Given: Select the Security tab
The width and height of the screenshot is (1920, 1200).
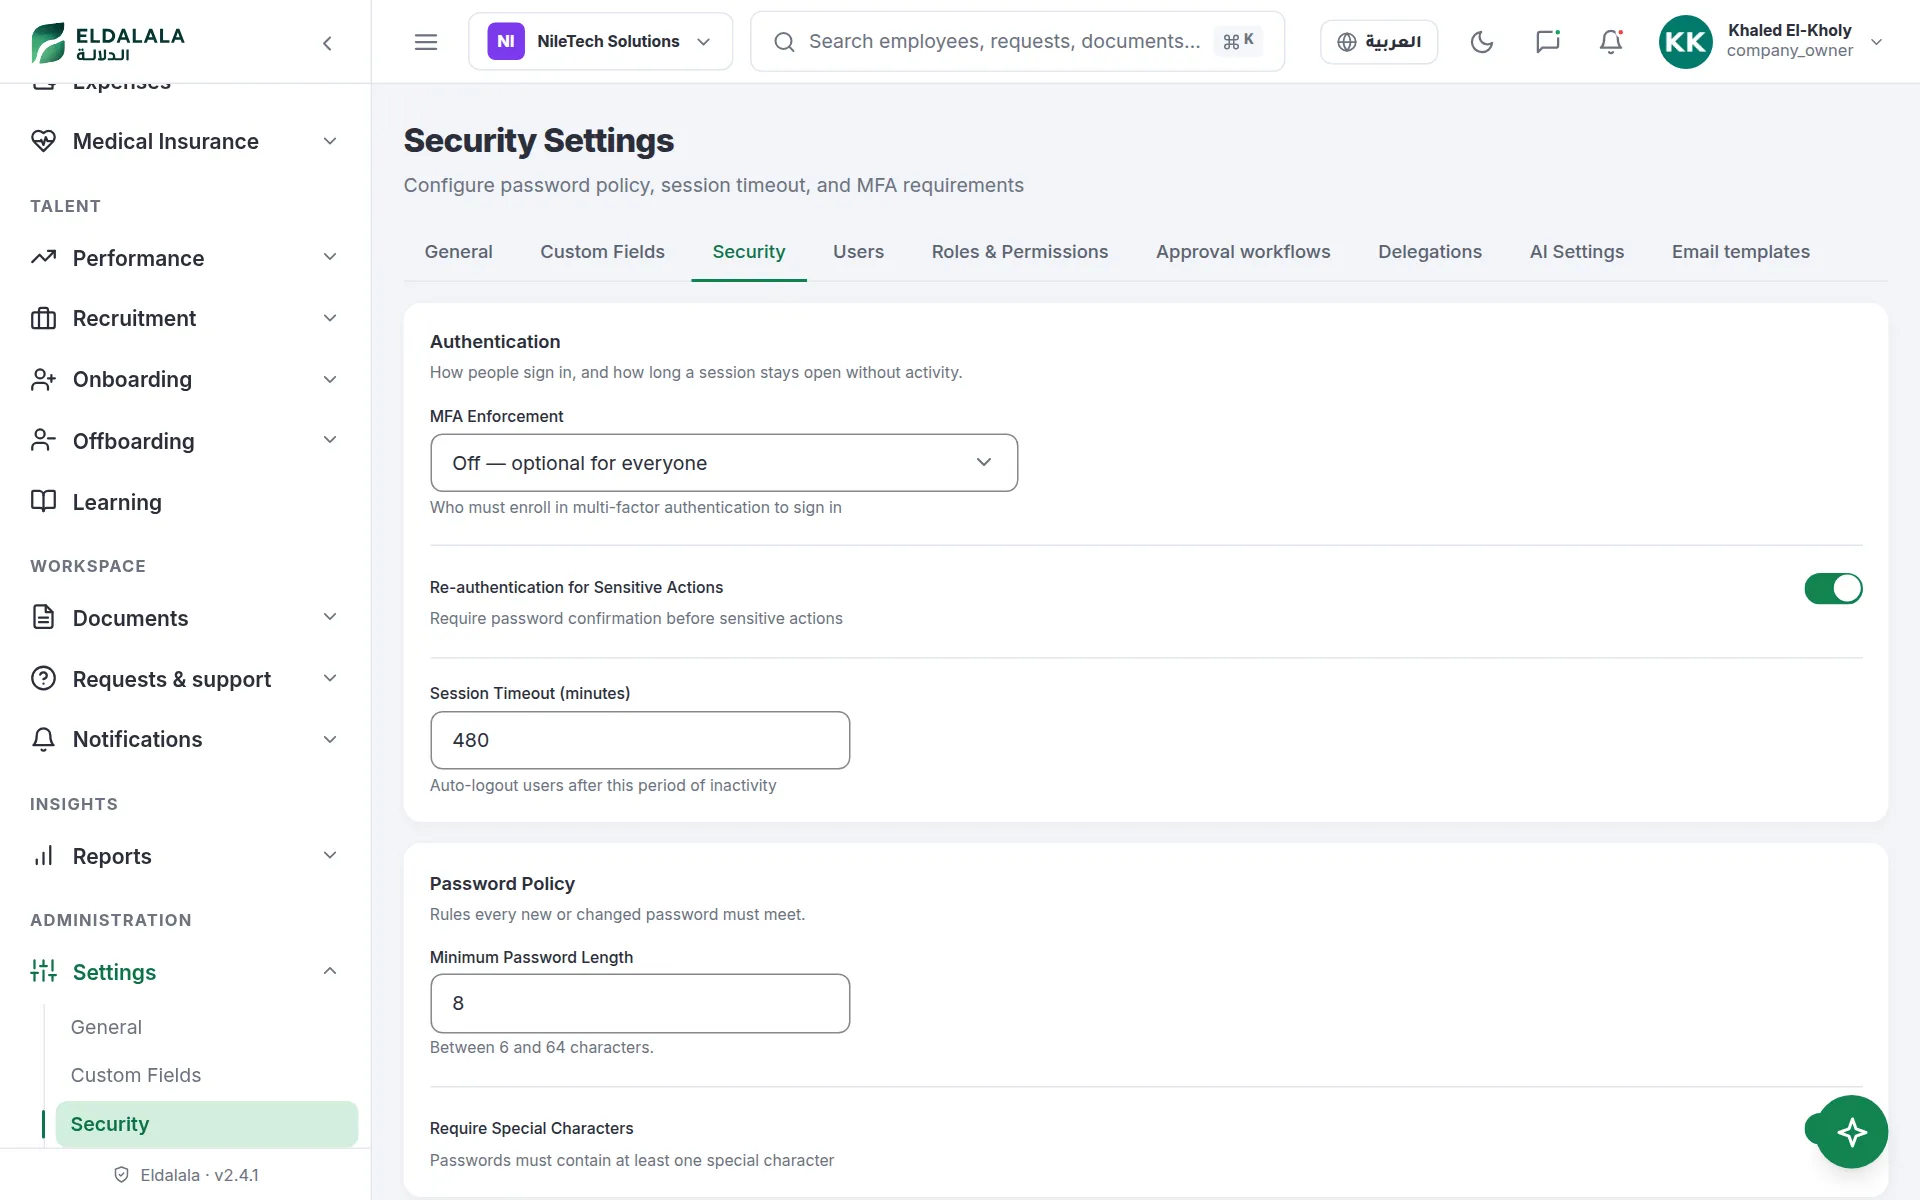Looking at the screenshot, I should pos(749,252).
